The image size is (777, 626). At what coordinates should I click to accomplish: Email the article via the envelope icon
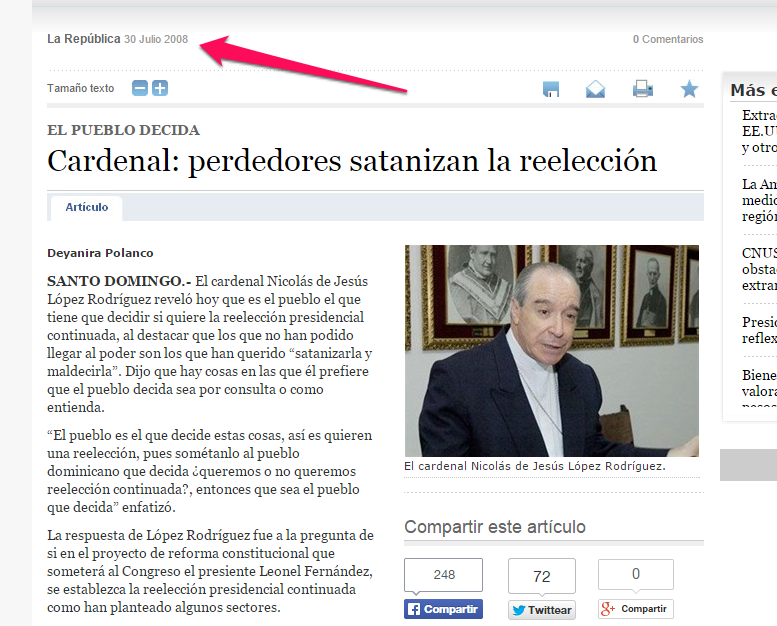(x=595, y=89)
